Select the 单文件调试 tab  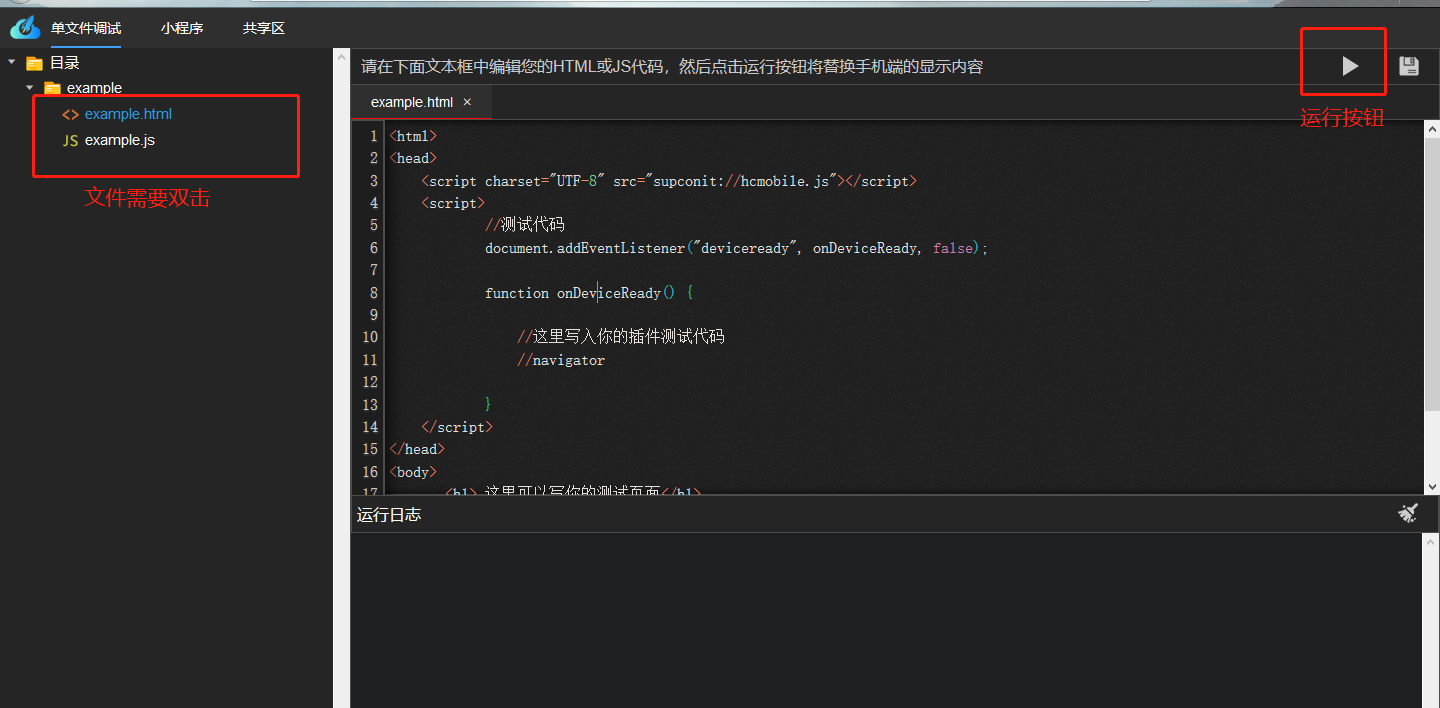(x=86, y=28)
